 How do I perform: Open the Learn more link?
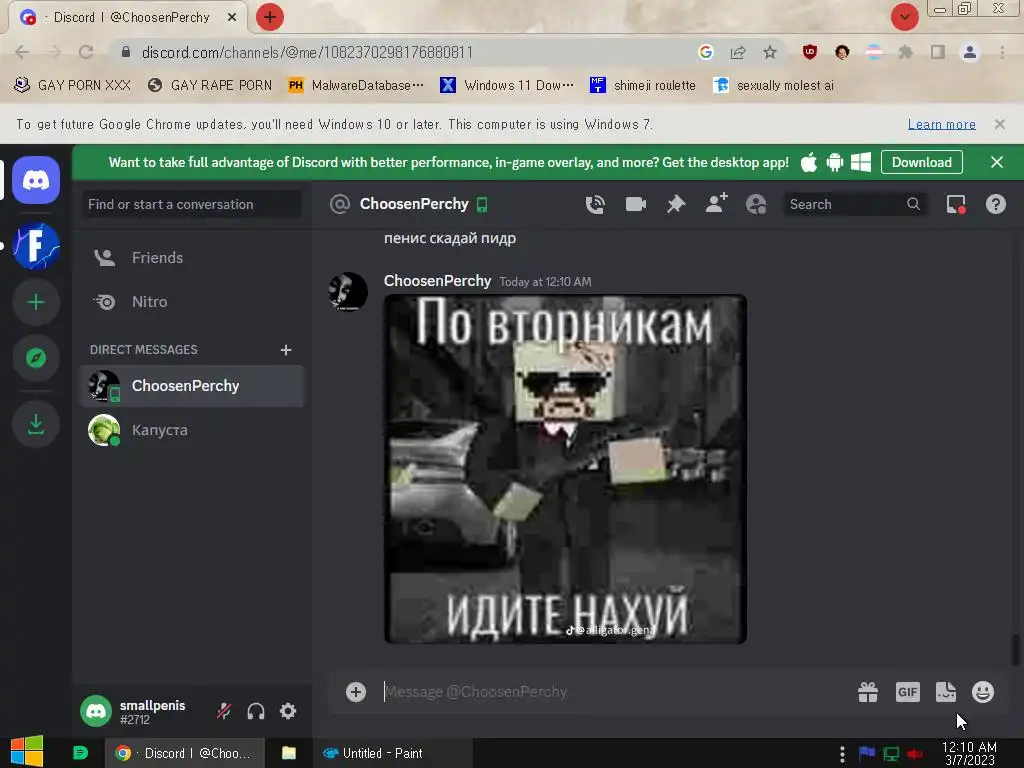point(942,124)
